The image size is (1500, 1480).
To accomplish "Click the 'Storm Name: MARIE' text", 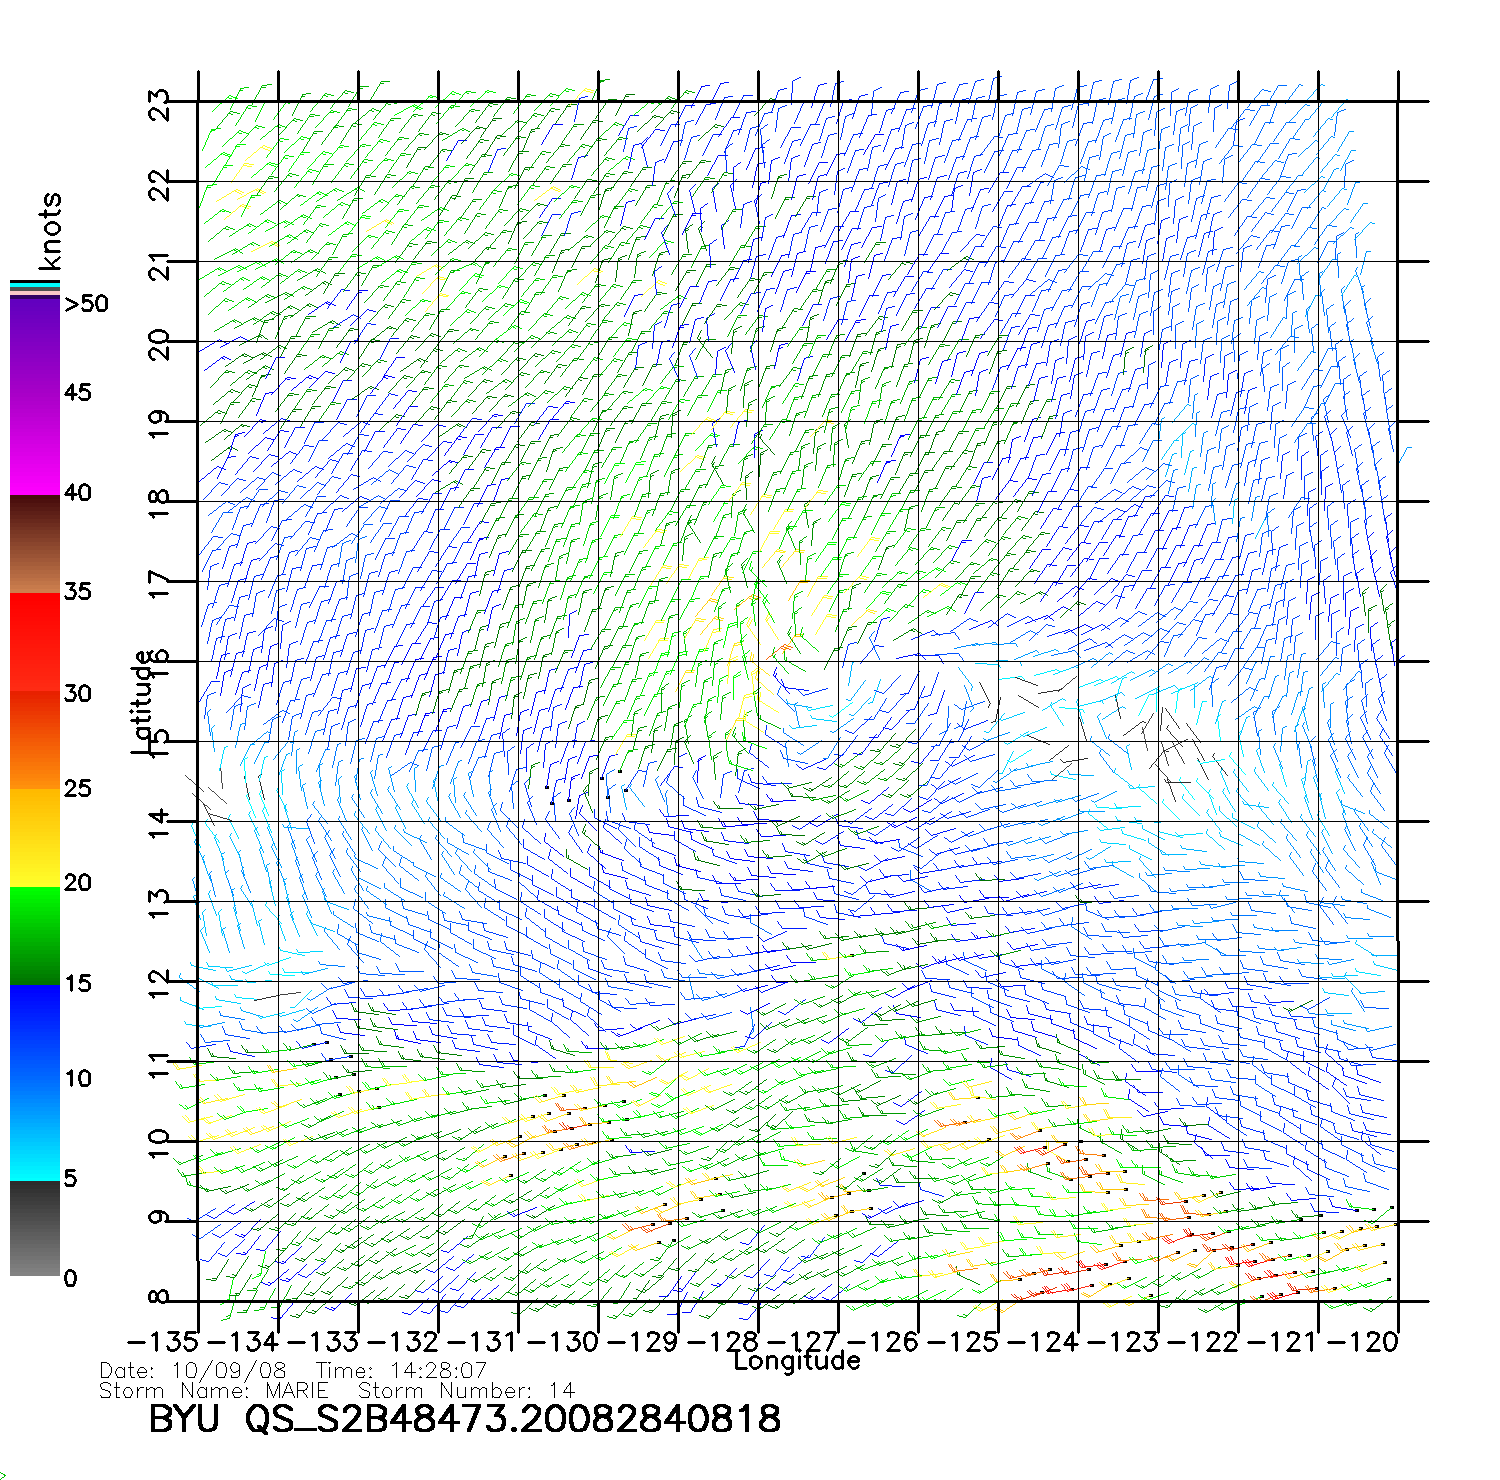I will coord(214,1391).
